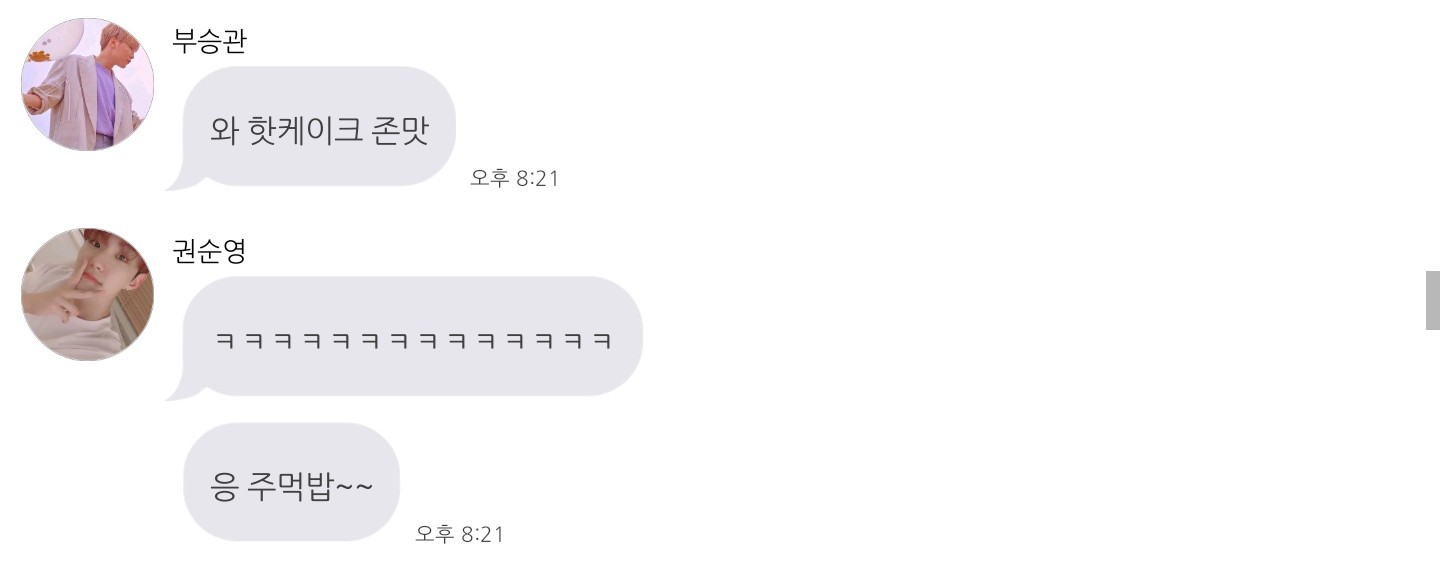Click the tail of 권순영's first bubble
The image size is (1440, 575).
point(180,389)
